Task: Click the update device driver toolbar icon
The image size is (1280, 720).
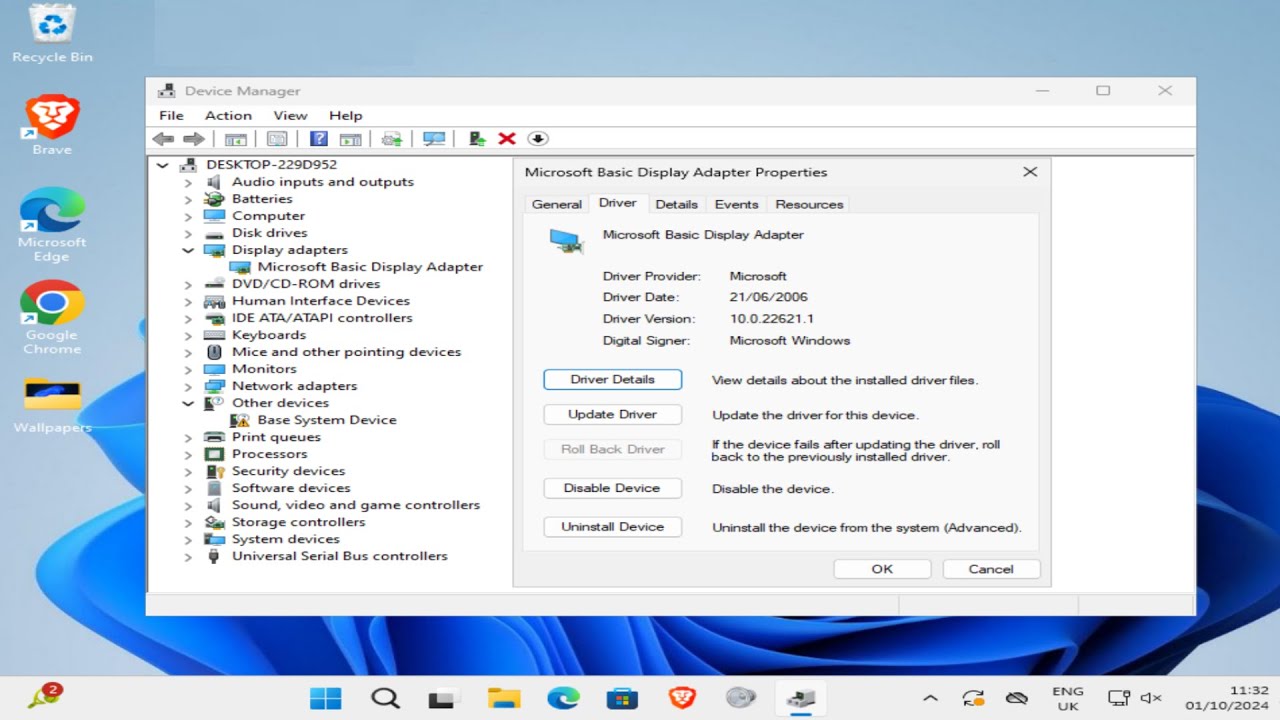Action: coord(477,139)
